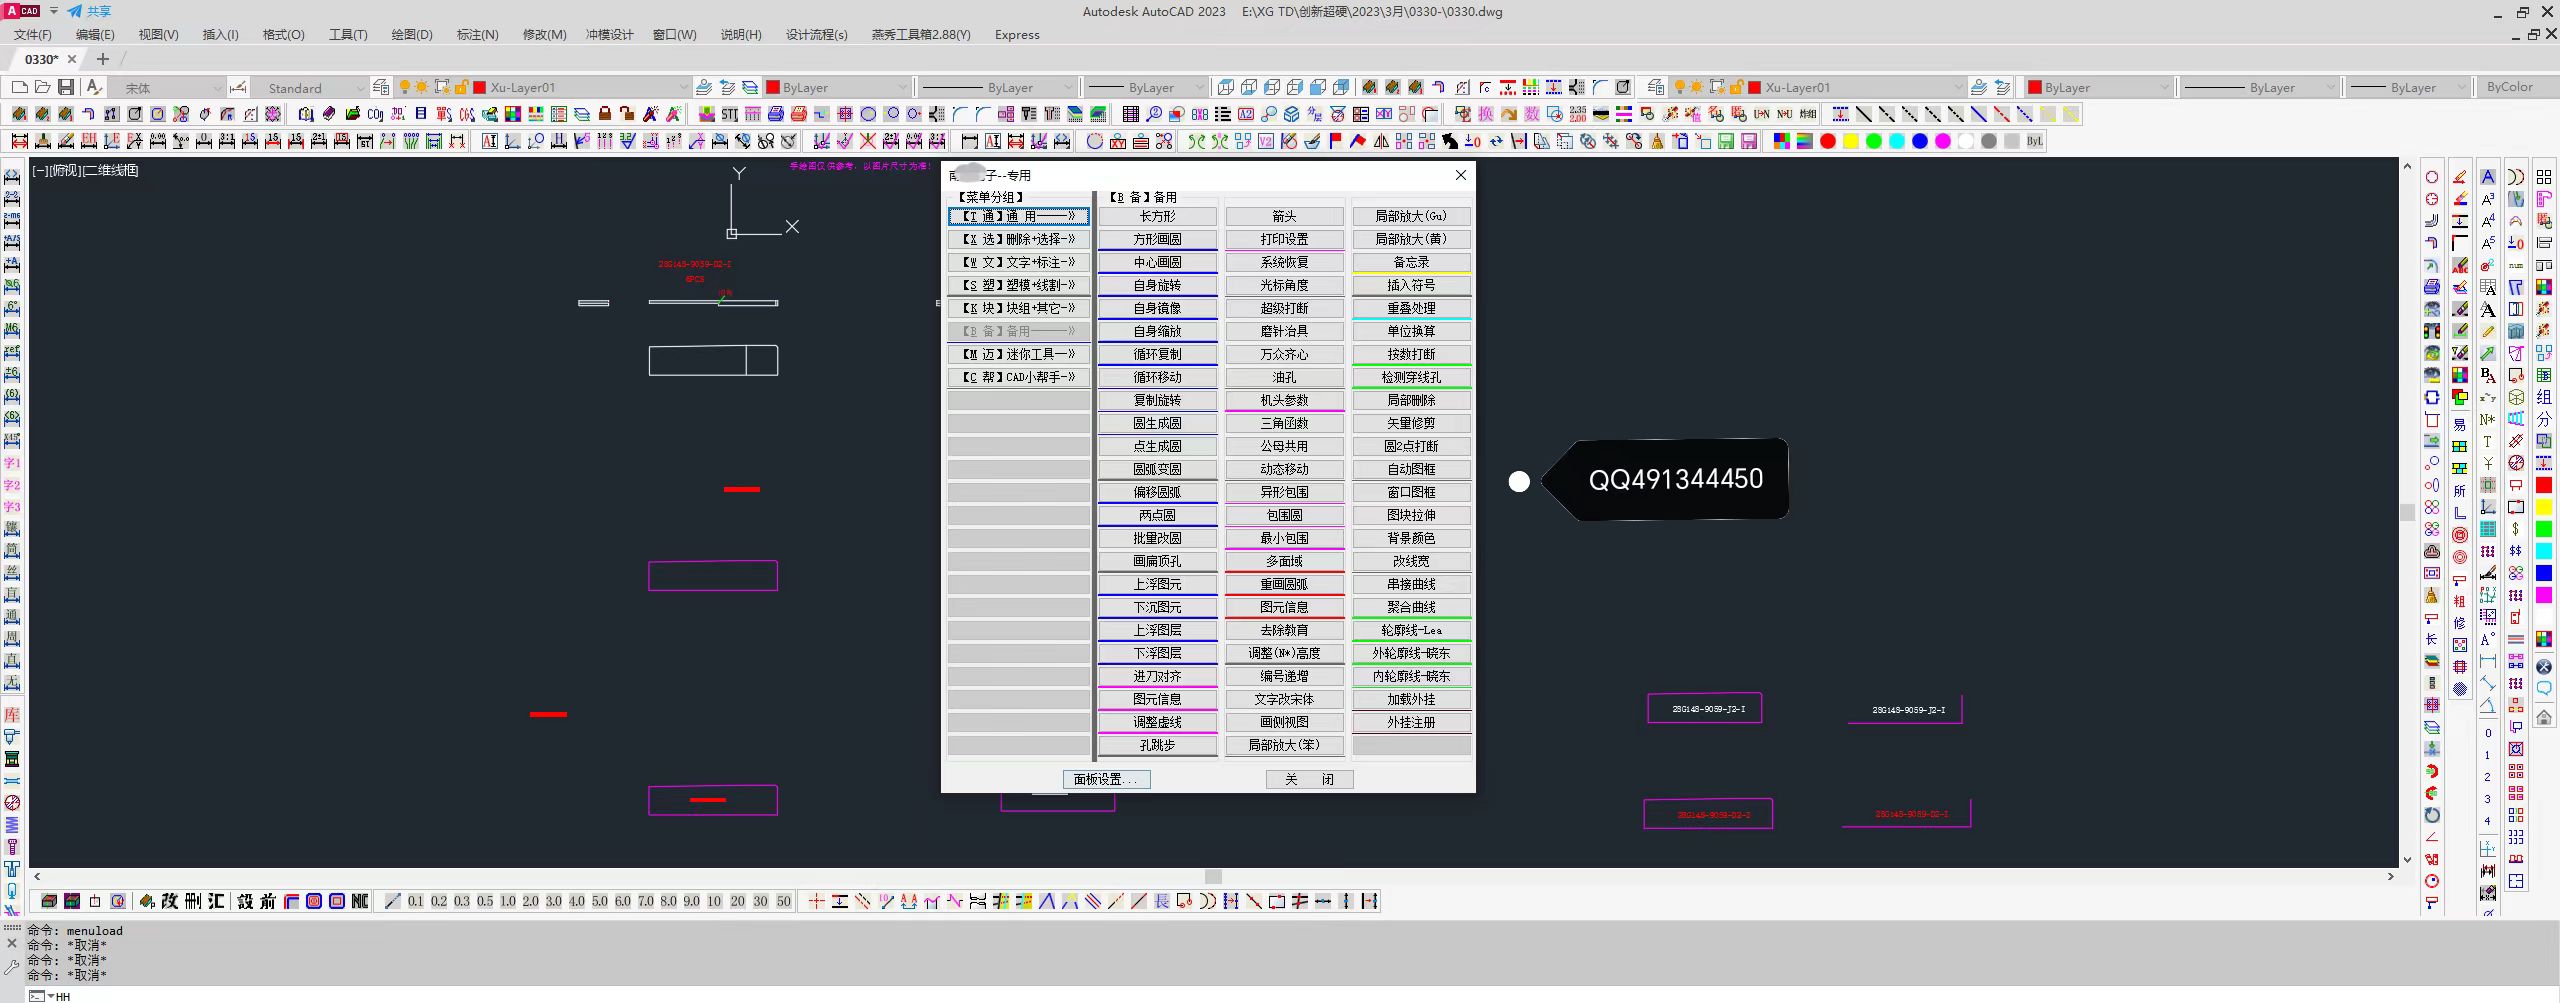Open the 冲模设计 menu
Viewport: 2560px width, 1003px height.
point(609,34)
